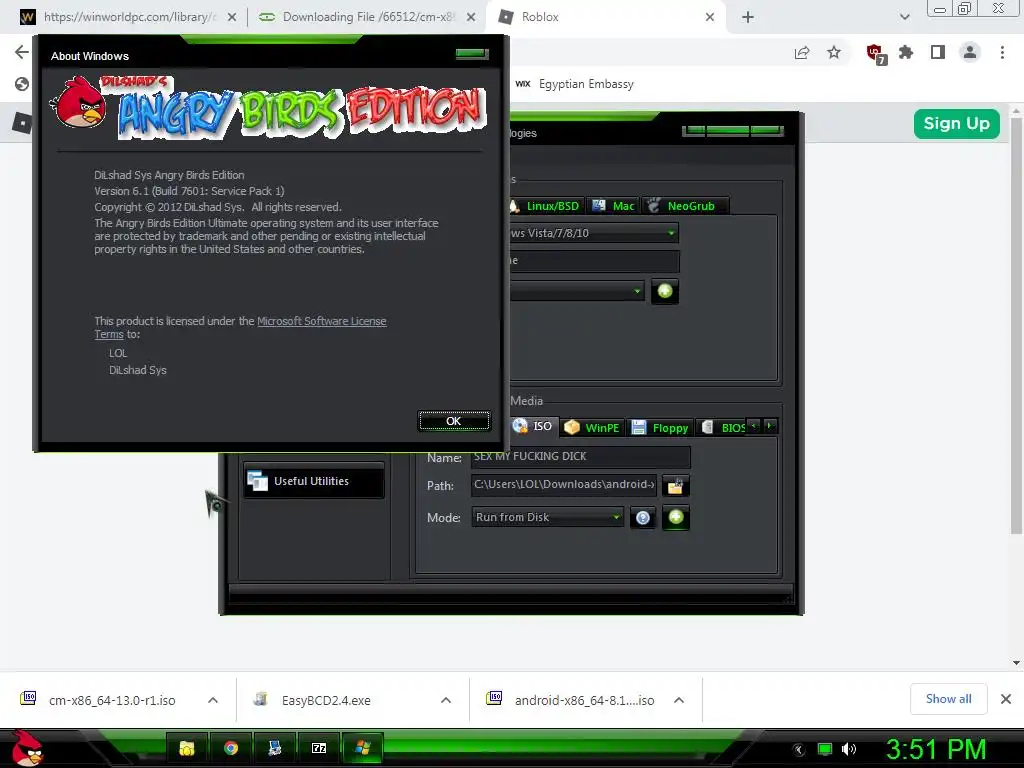Click OK in About Windows dialog
The image size is (1024, 768).
click(x=454, y=421)
